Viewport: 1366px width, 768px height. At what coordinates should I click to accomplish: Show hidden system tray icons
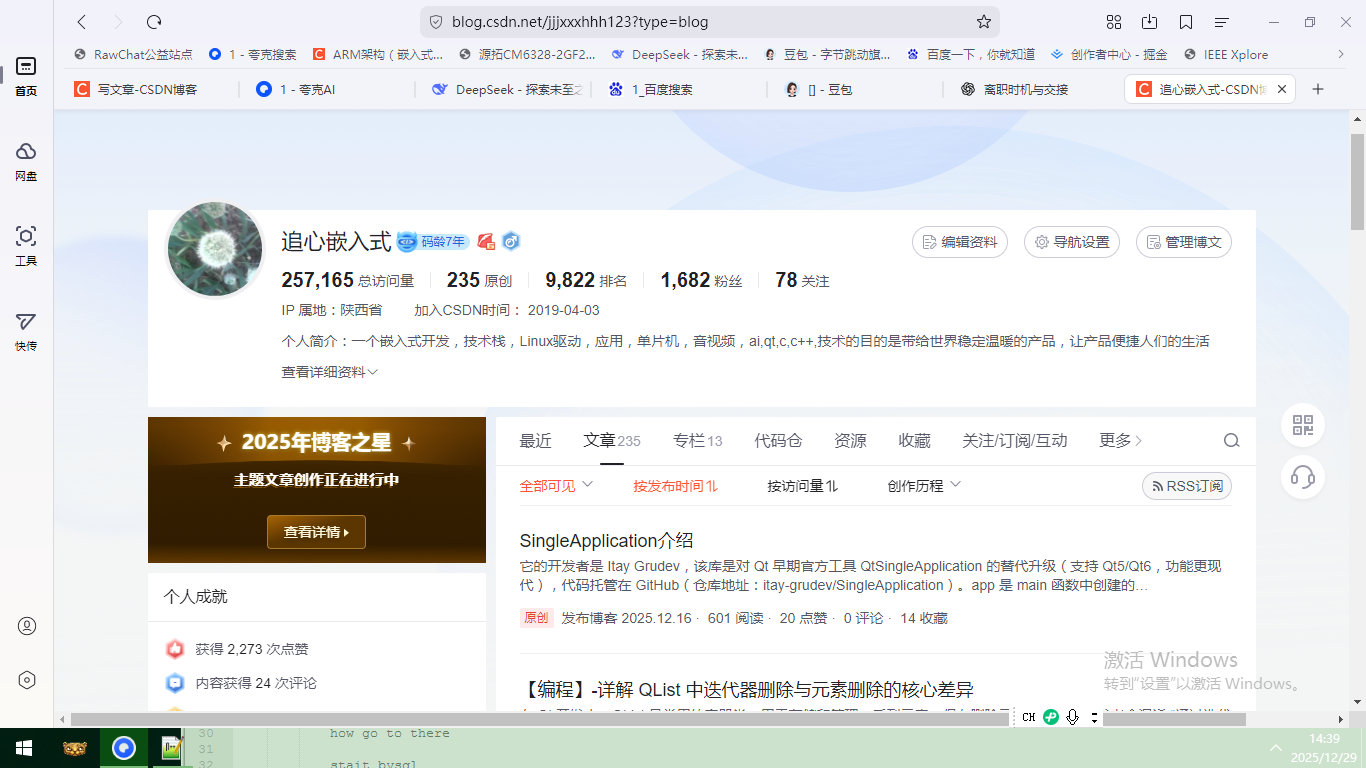coord(1276,748)
